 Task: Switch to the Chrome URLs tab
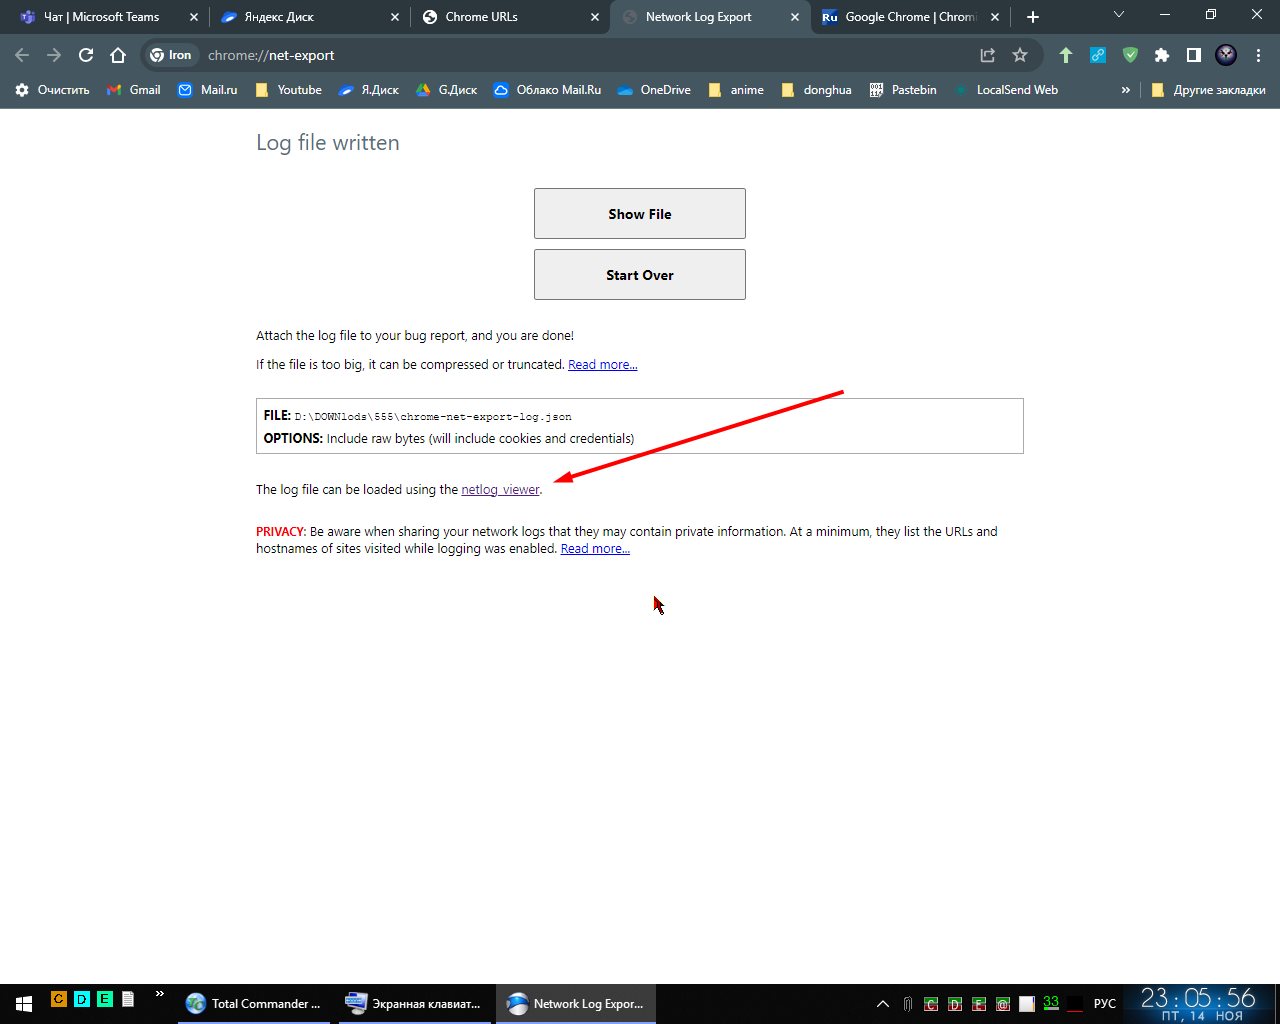[510, 17]
